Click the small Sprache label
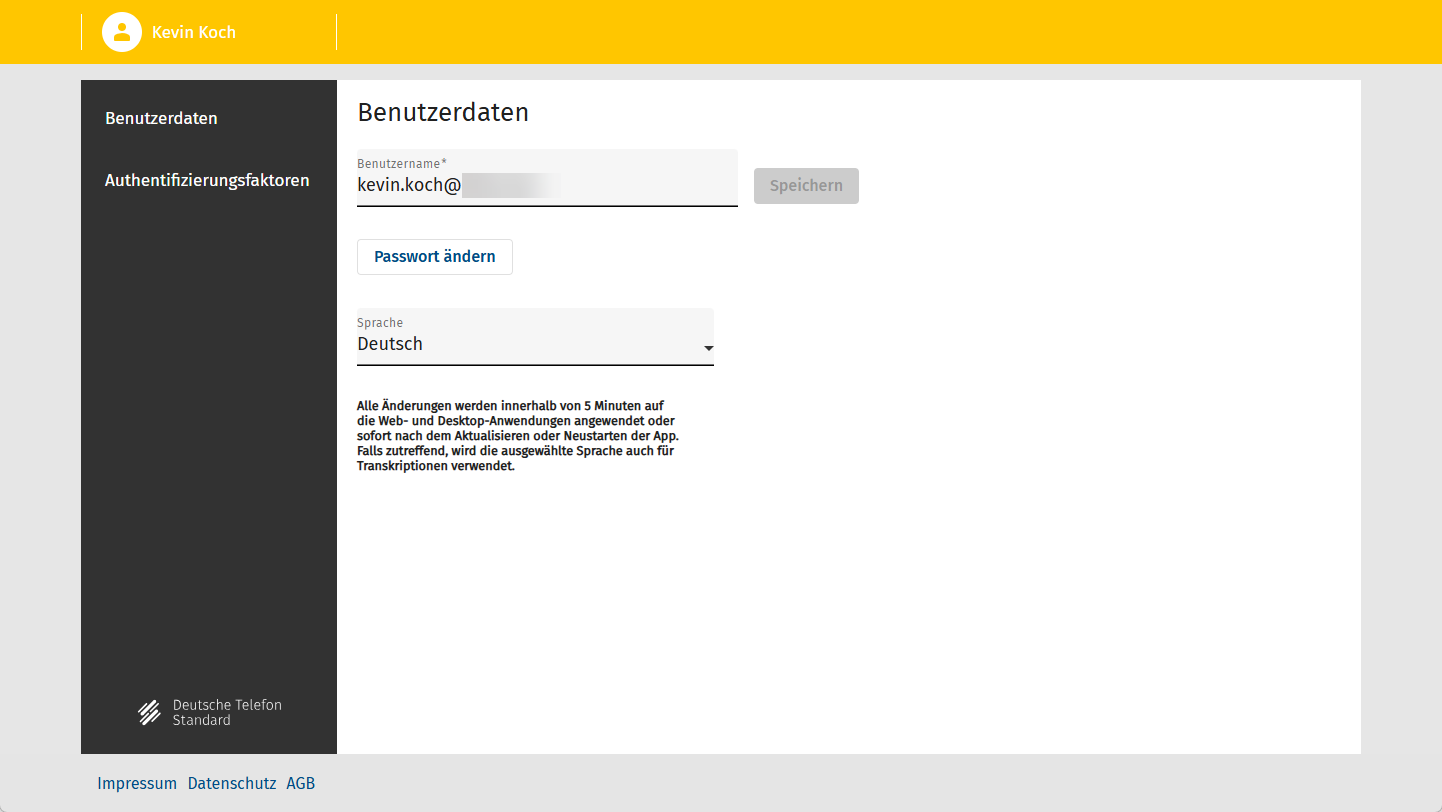 (x=380, y=323)
